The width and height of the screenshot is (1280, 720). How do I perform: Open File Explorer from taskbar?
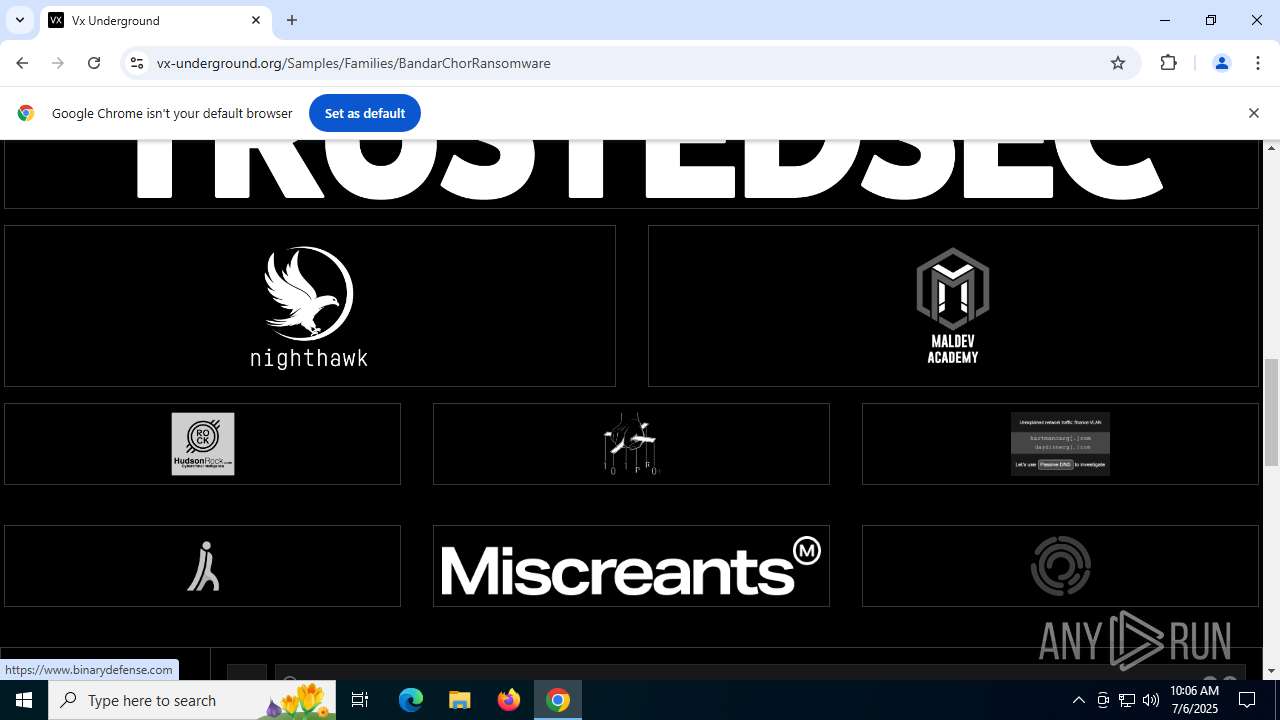460,700
